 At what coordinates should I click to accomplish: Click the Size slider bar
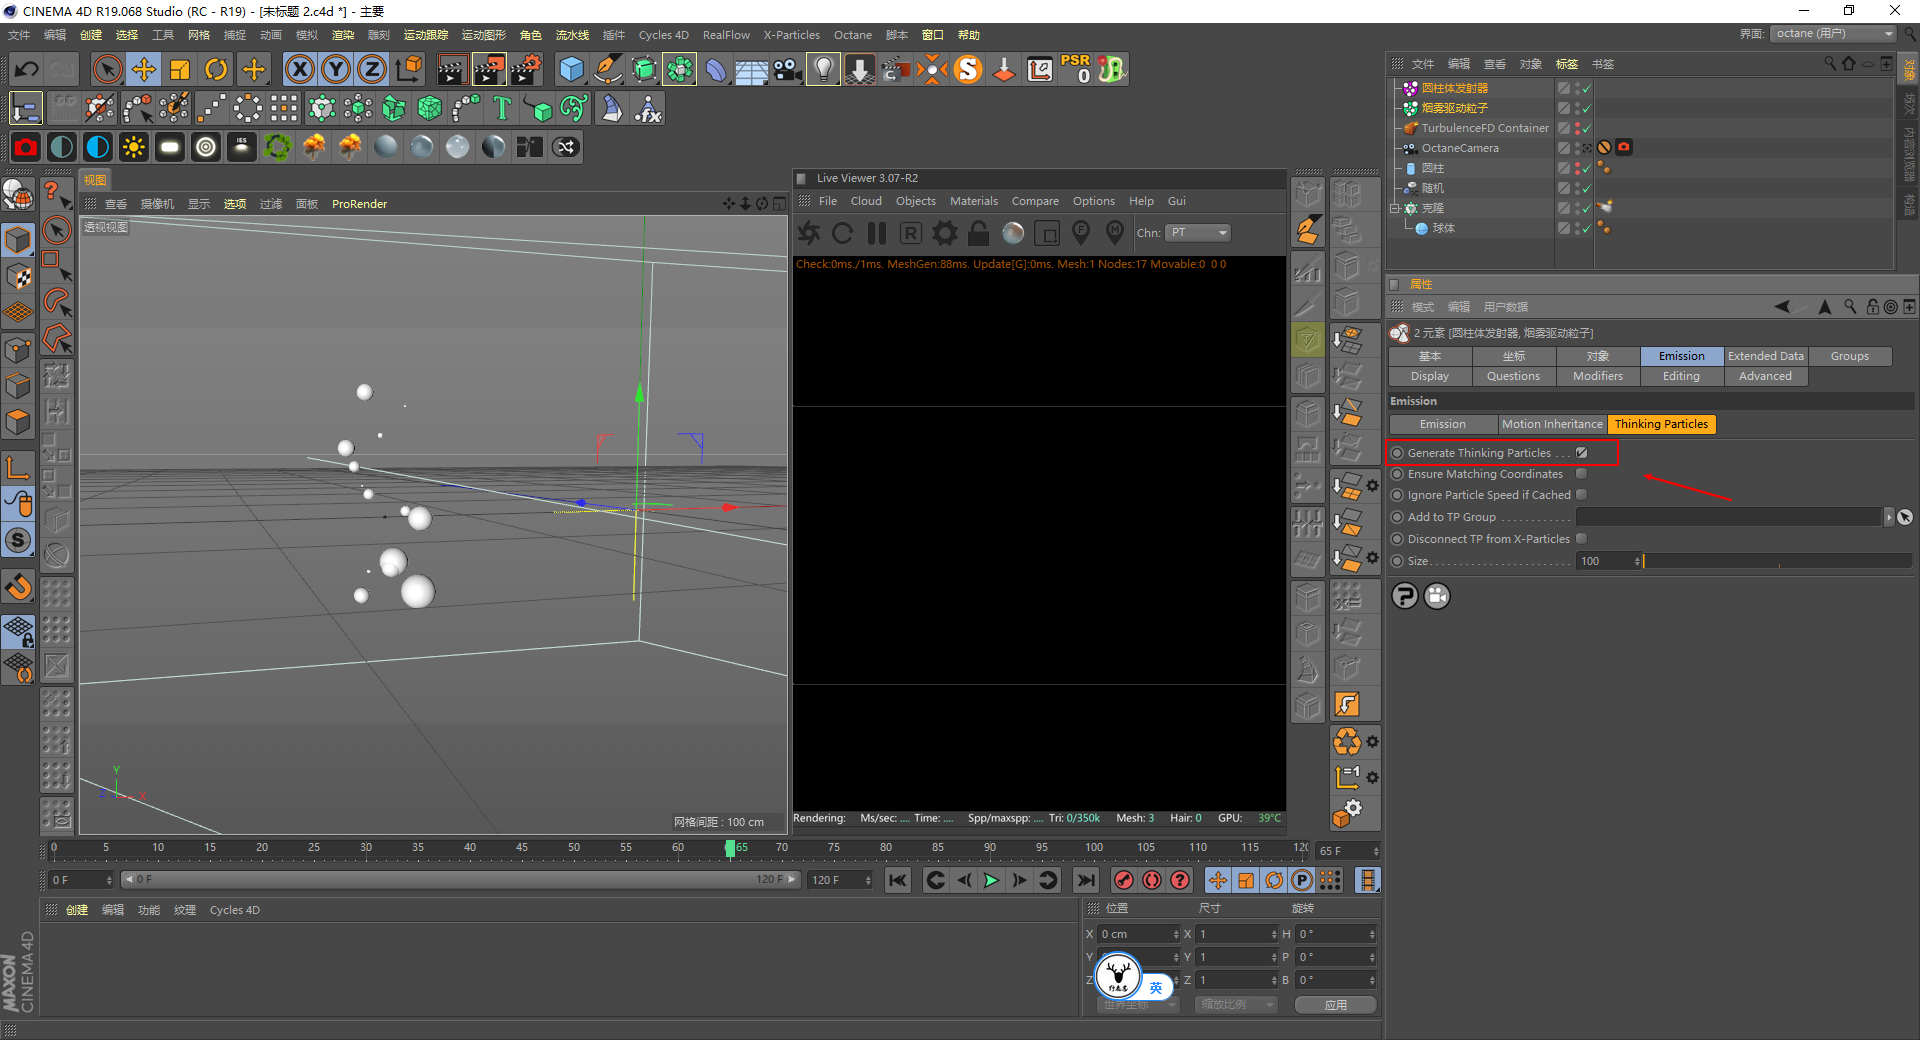(1777, 561)
